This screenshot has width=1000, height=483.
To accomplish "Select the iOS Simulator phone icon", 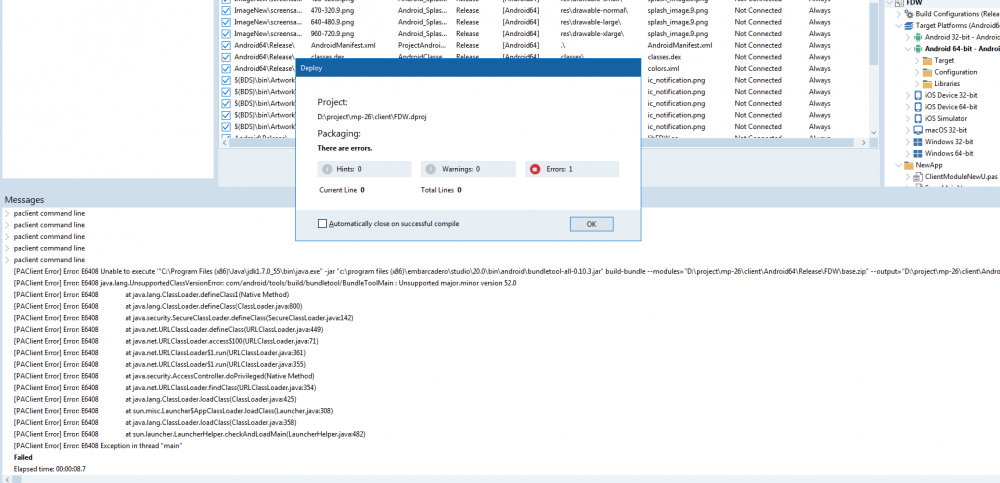I will point(918,119).
